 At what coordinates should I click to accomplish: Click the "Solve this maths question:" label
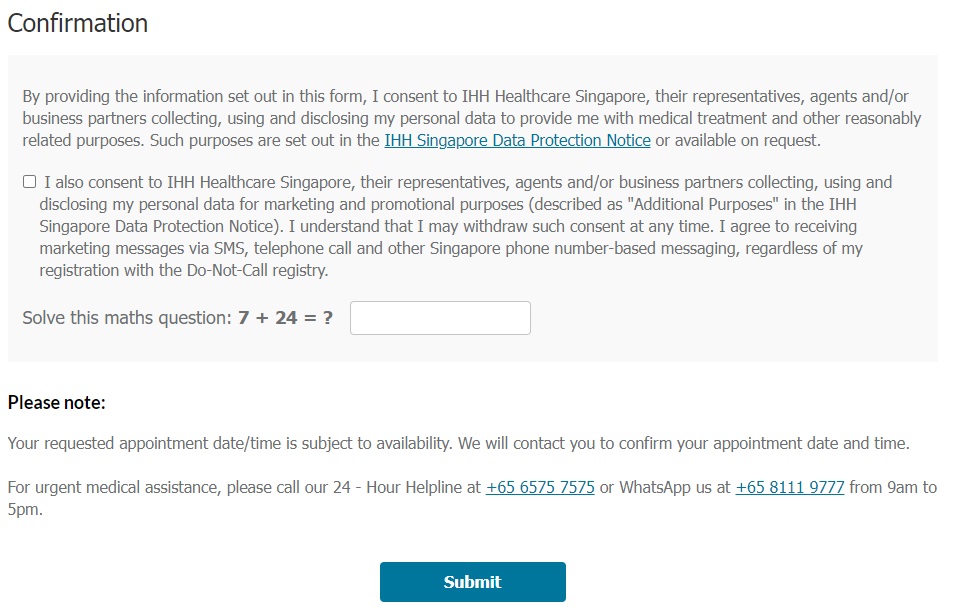coord(127,319)
